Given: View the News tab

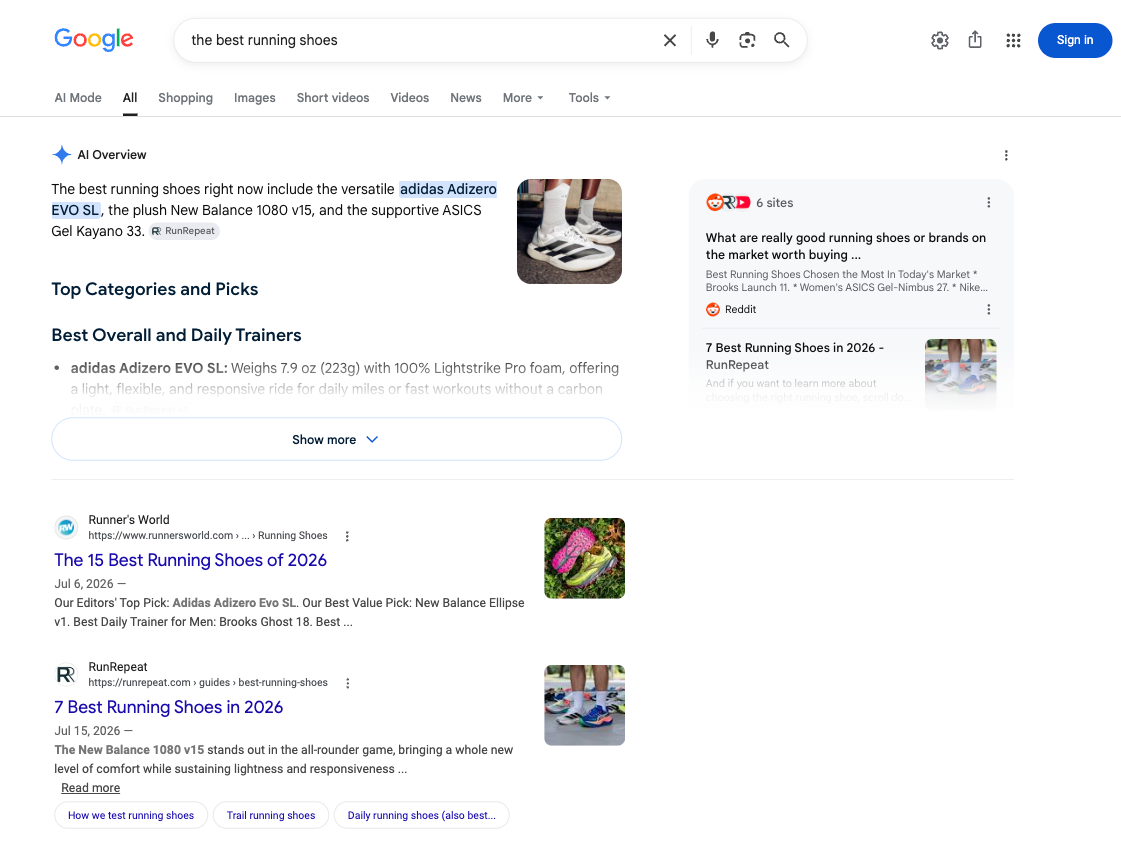Looking at the screenshot, I should coord(465,98).
